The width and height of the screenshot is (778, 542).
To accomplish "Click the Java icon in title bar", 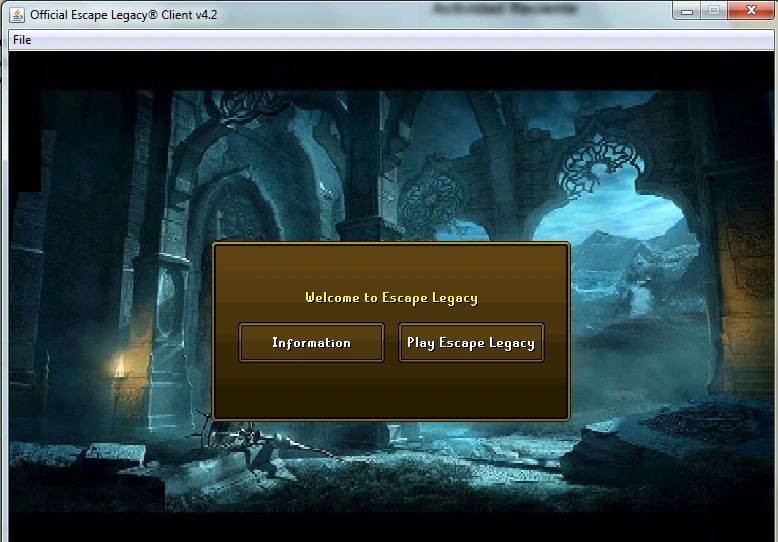I will 17,15.
